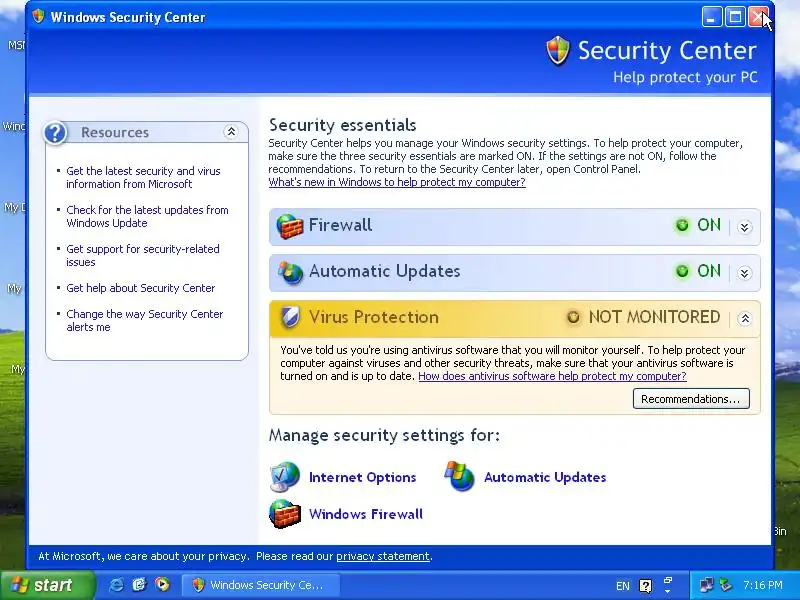The height and width of the screenshot is (600, 800).
Task: Click the second system tray icon near clock
Action: (x=725, y=585)
